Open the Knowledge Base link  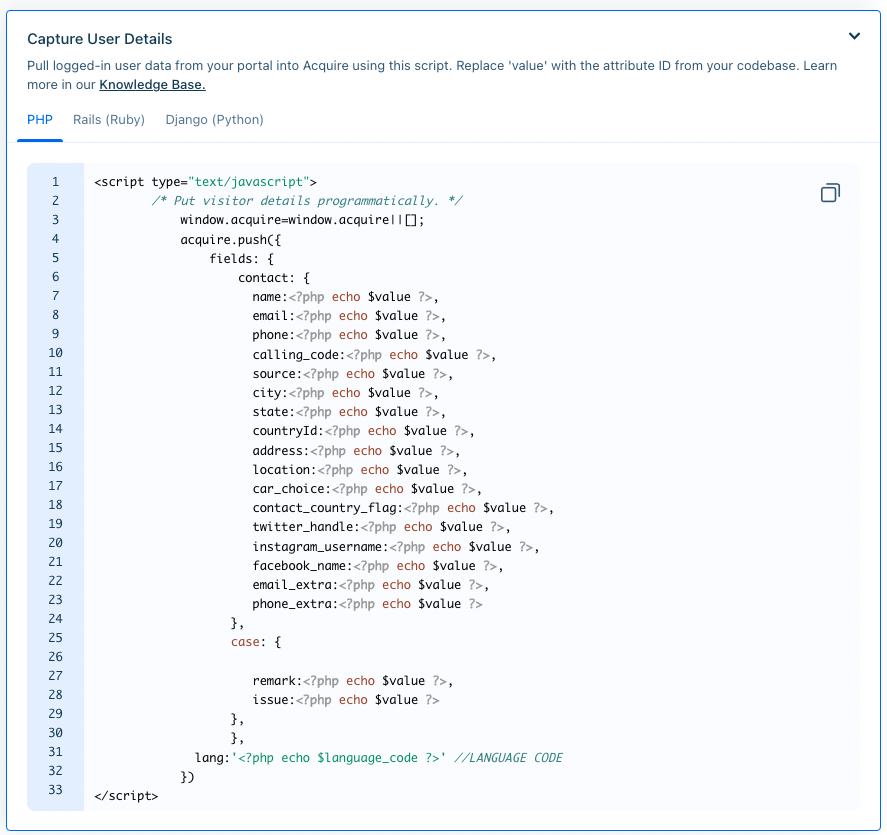pyautogui.click(x=152, y=85)
